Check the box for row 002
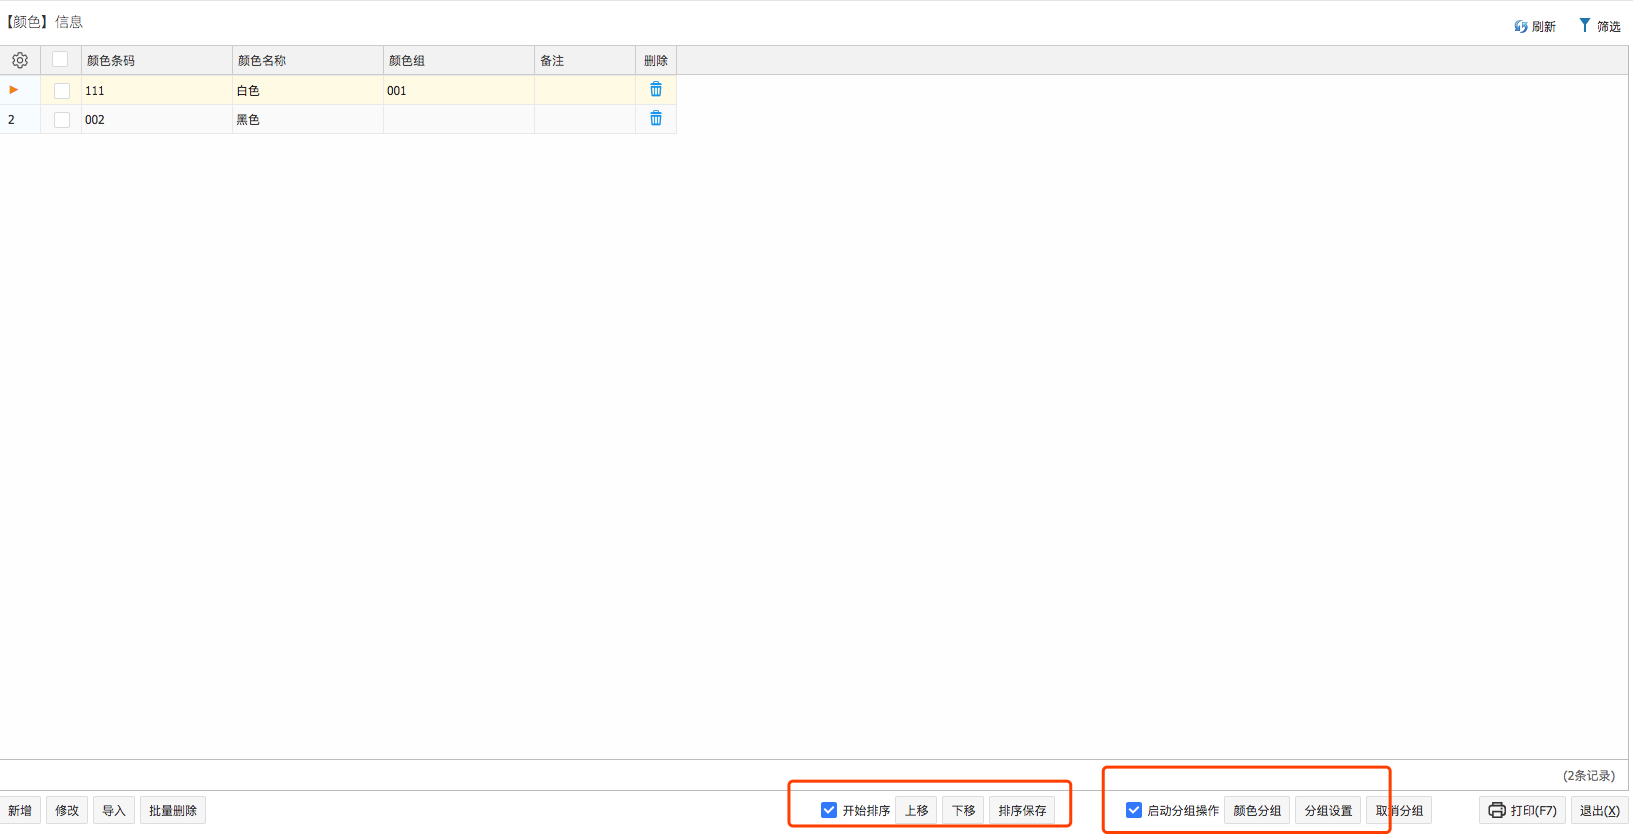1633x834 pixels. tap(62, 120)
